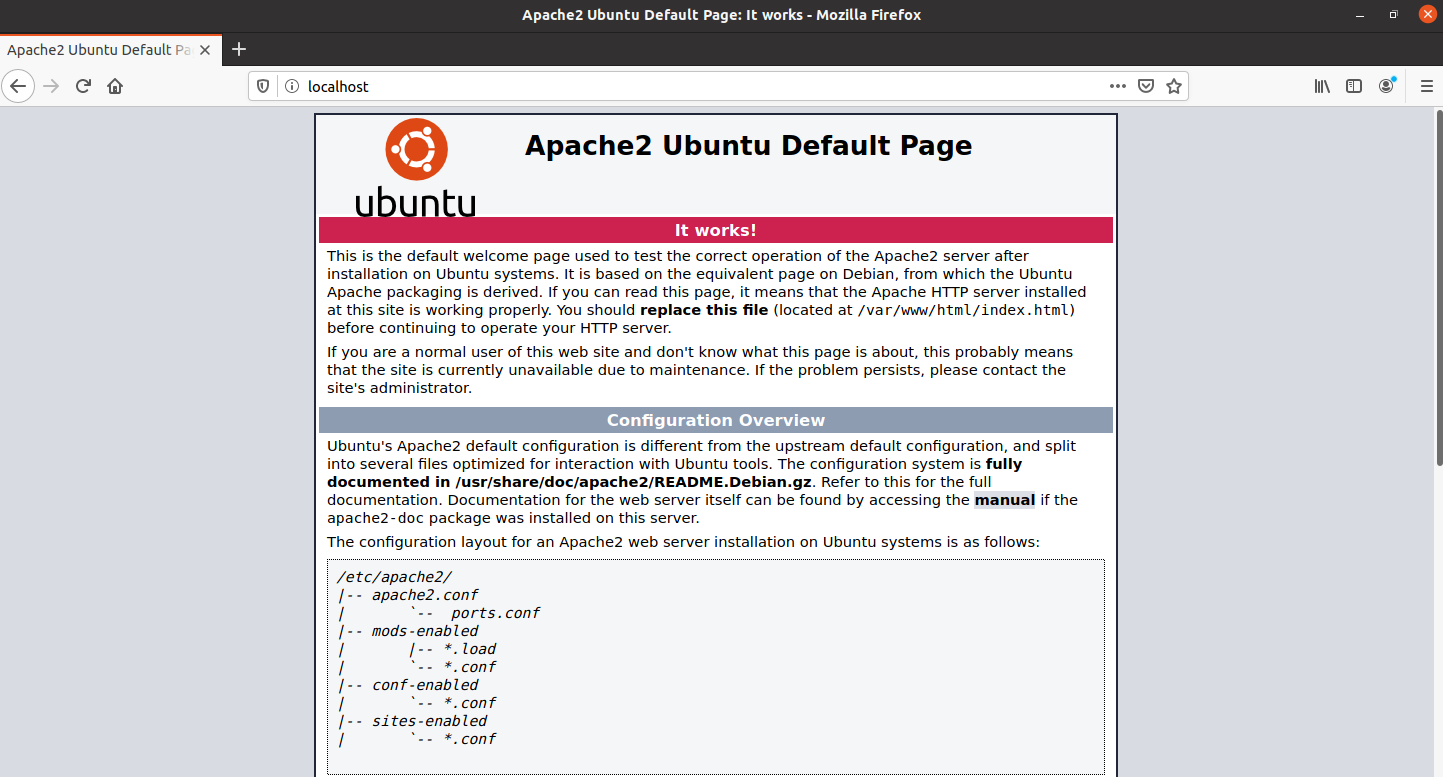Open the Firefox Library
The height and width of the screenshot is (777, 1443).
tap(1321, 86)
